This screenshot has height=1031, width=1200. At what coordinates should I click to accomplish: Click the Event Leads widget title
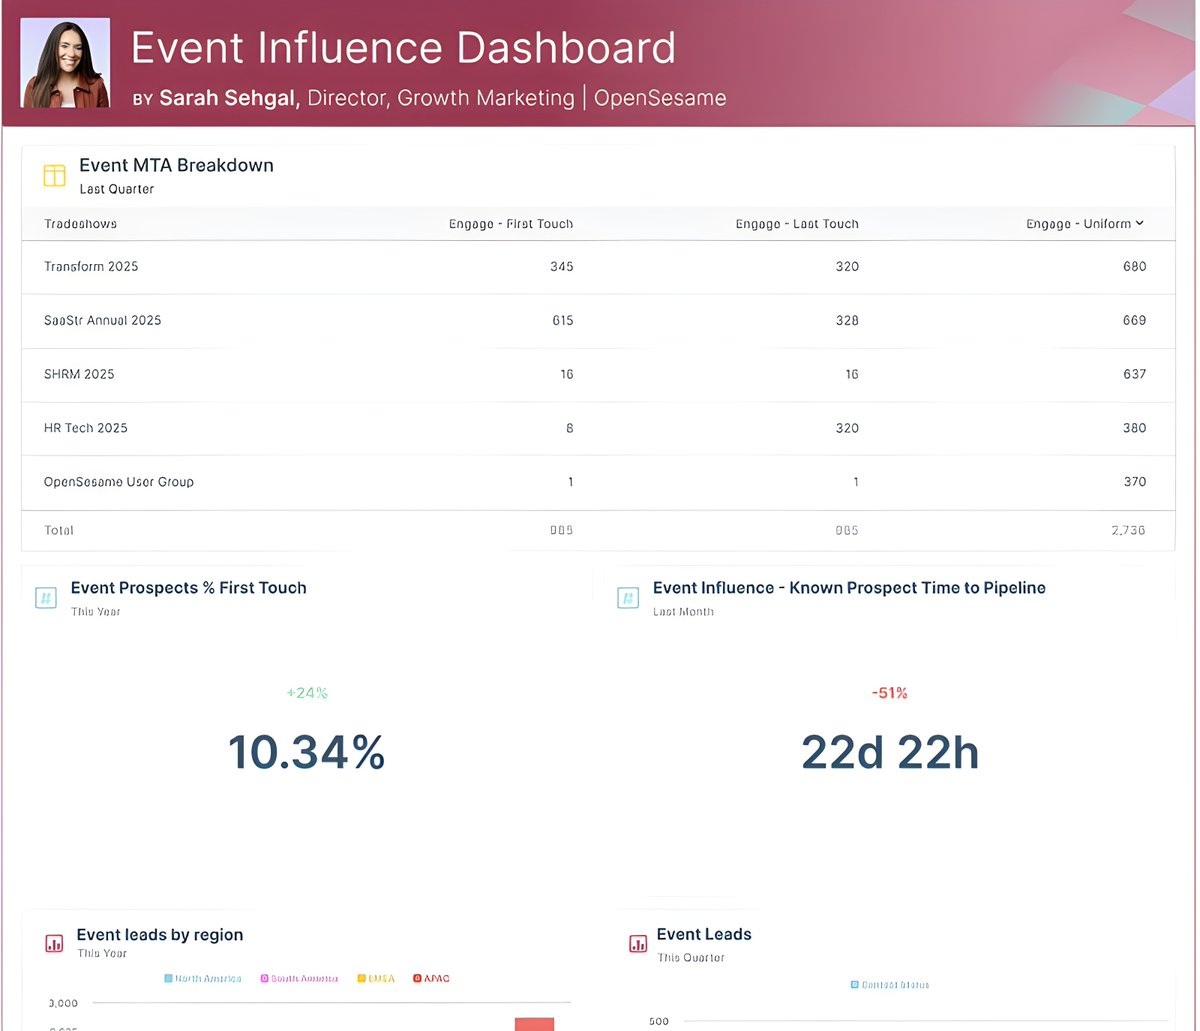coord(704,934)
